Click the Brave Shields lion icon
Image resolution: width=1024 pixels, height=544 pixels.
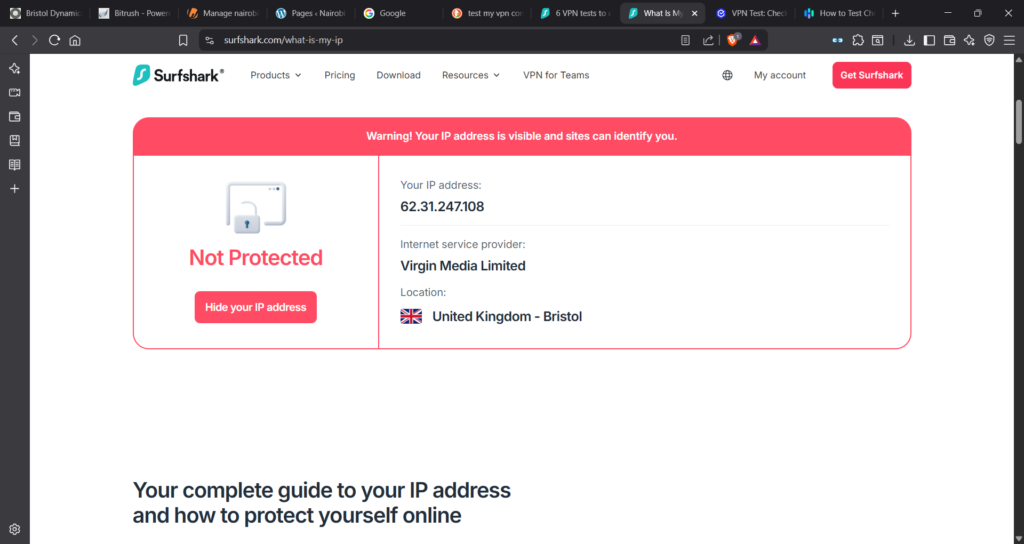733,40
